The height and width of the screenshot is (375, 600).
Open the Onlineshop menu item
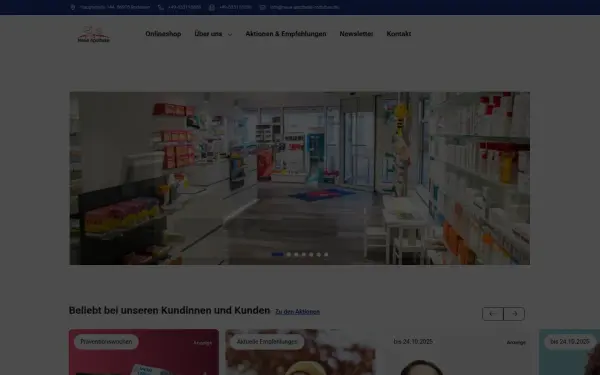coord(163,34)
